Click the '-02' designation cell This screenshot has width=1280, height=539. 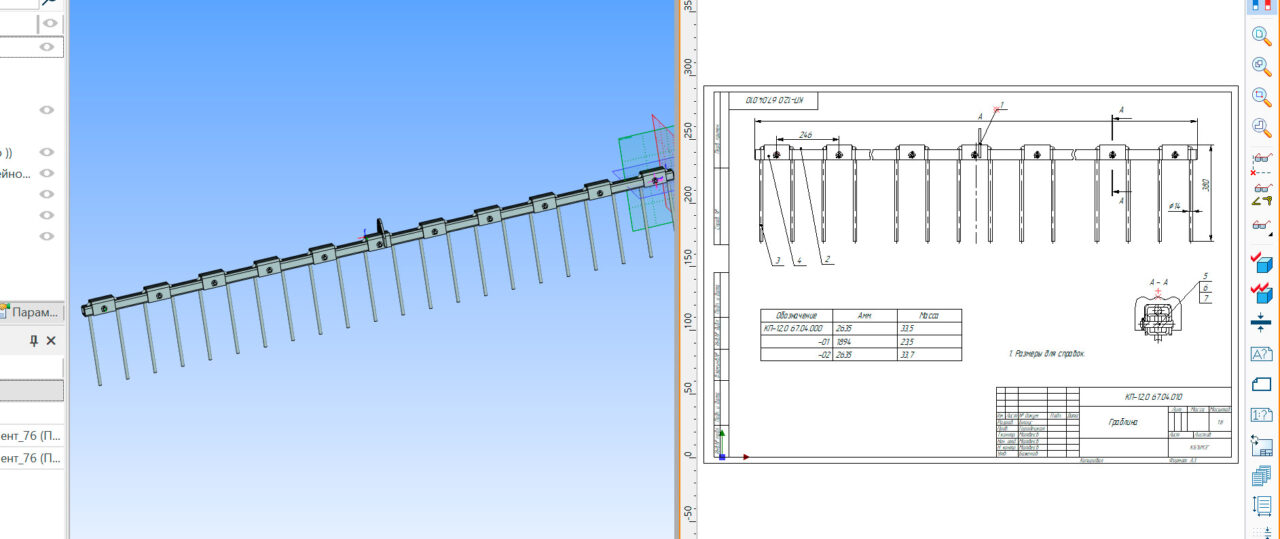(795, 354)
